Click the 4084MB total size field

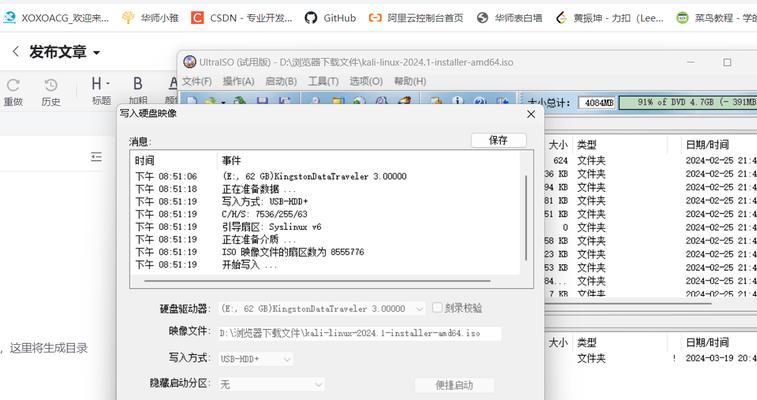597,102
